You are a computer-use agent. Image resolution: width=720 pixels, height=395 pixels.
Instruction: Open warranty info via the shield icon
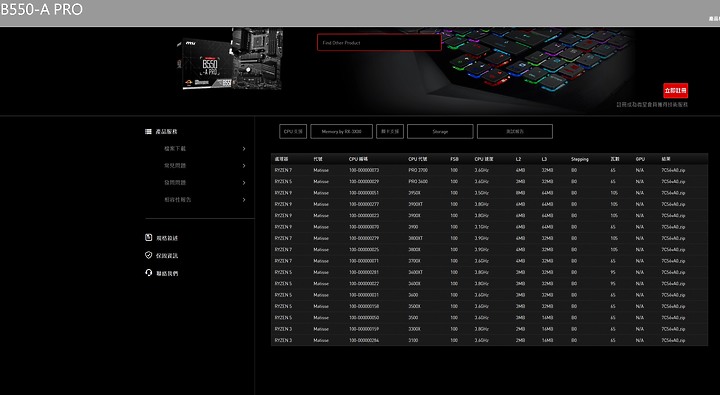coord(148,255)
